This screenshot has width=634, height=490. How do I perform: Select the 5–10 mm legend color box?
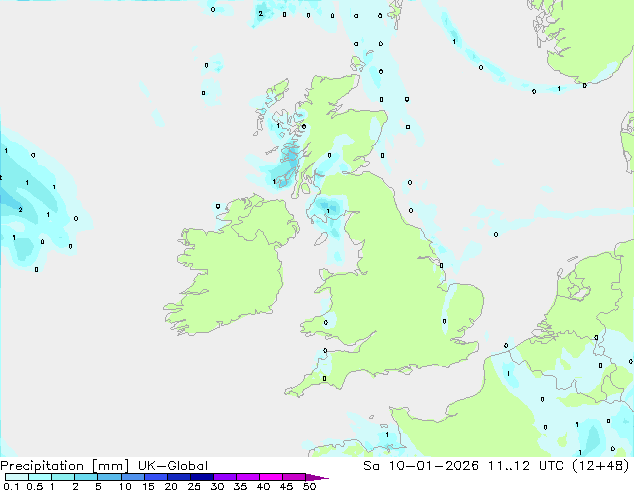point(109,477)
